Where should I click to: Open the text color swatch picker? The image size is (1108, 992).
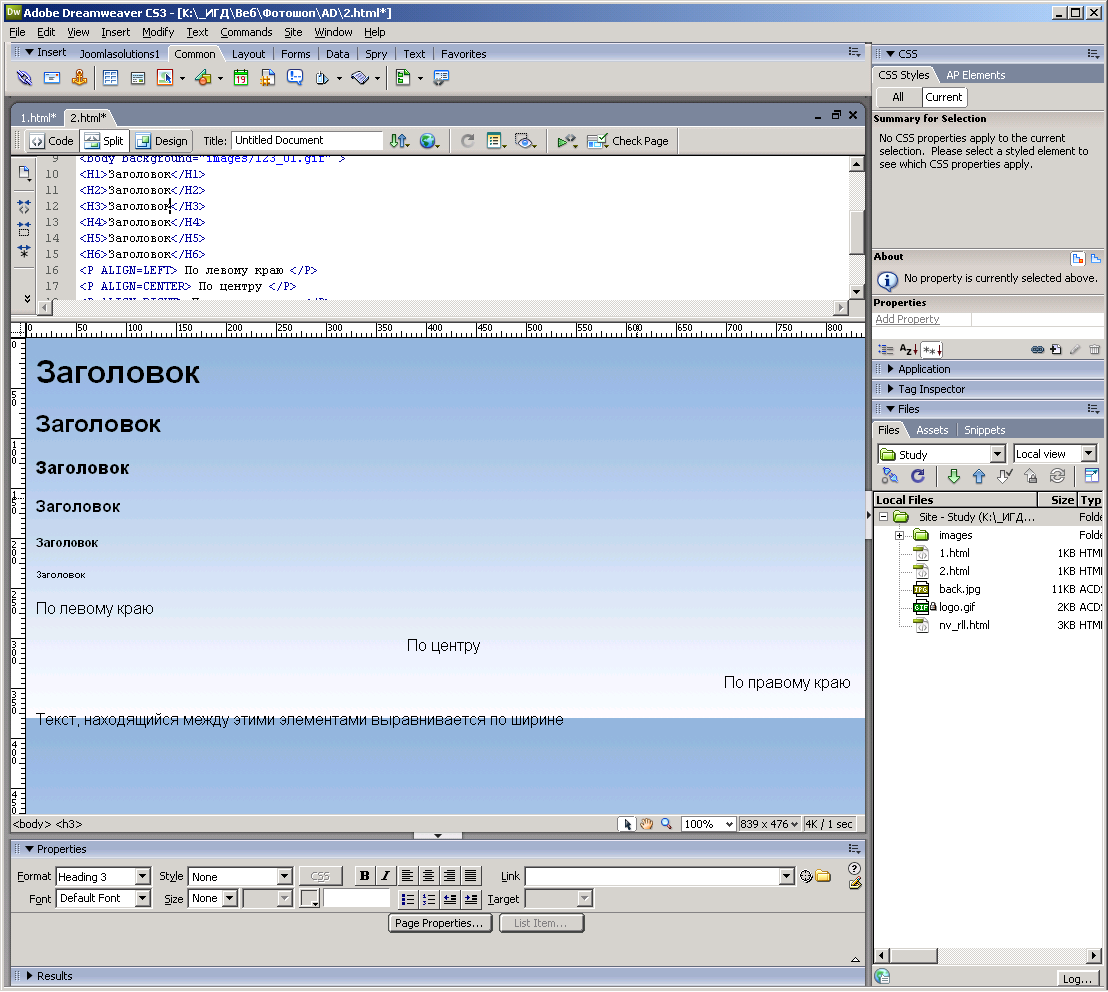(310, 898)
